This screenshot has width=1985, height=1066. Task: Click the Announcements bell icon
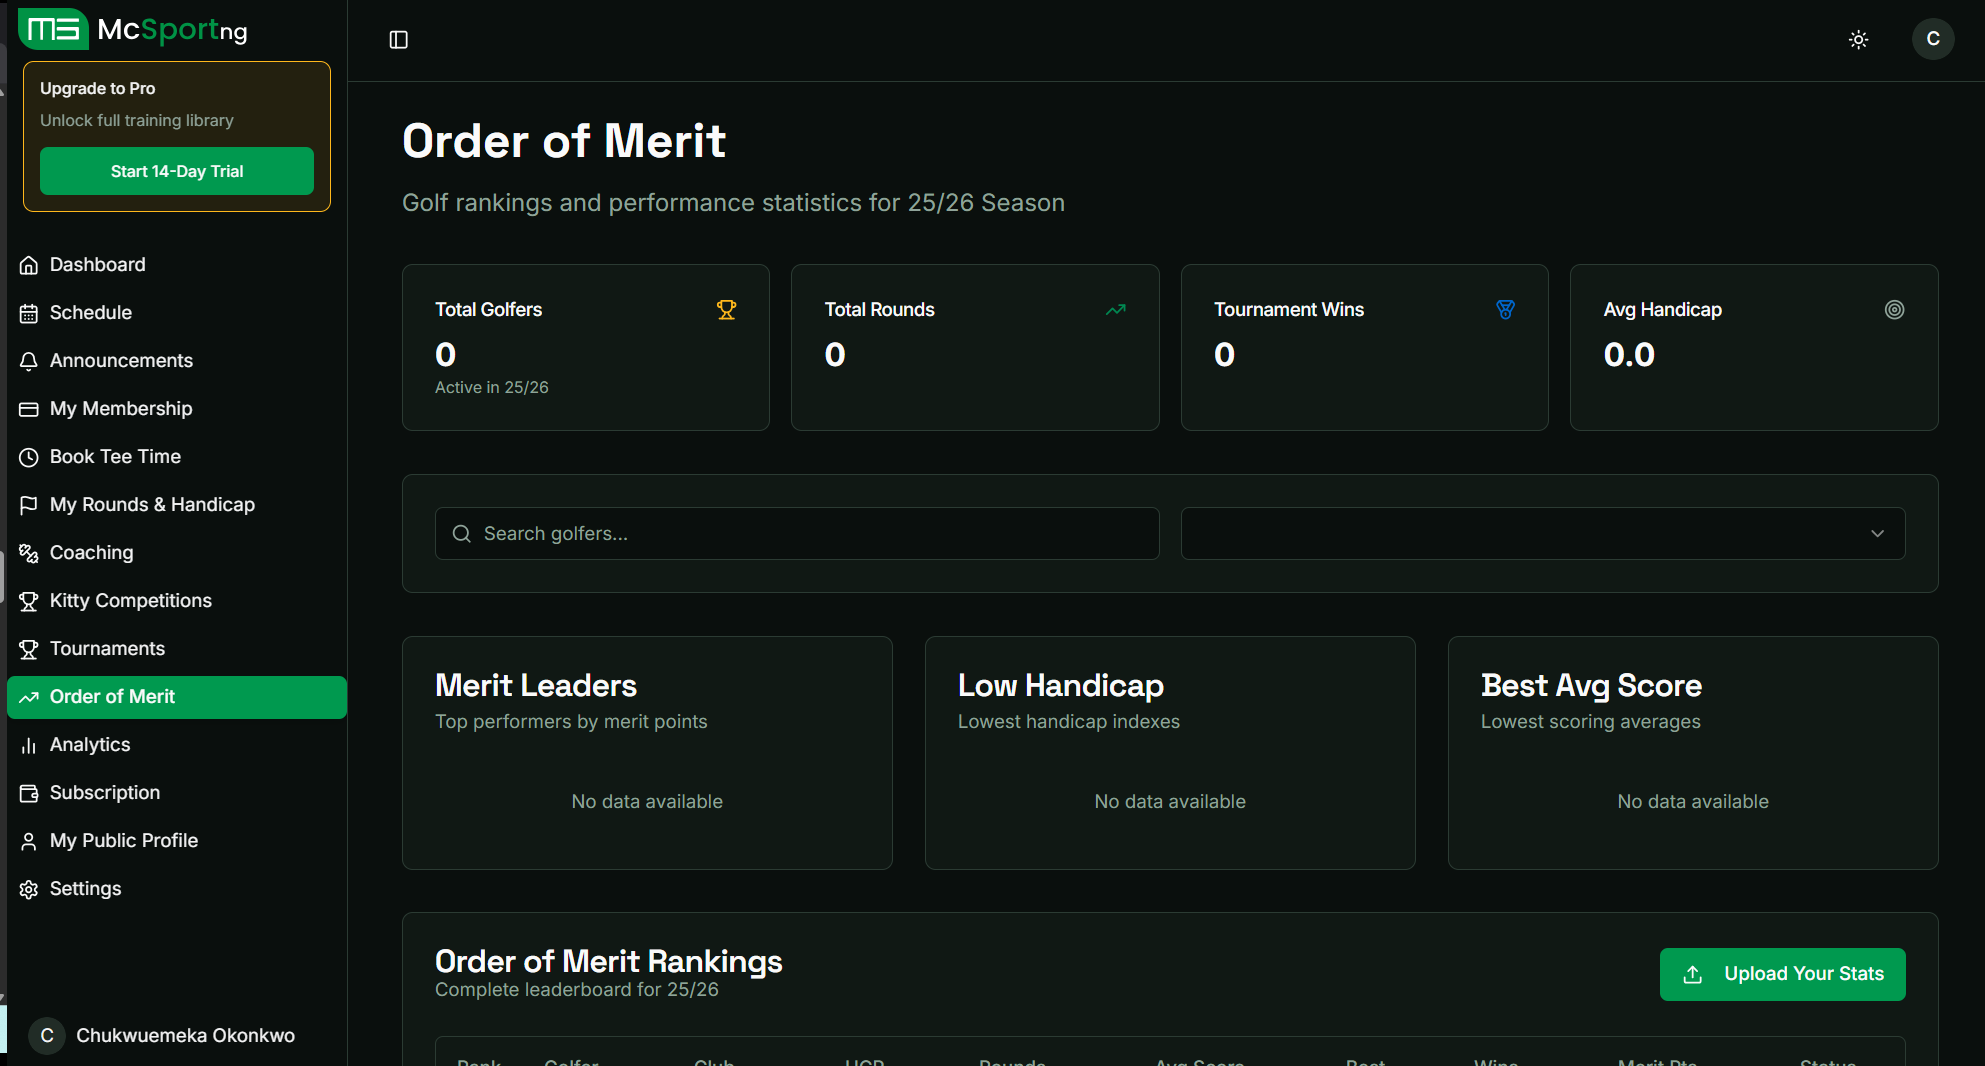pyautogui.click(x=29, y=360)
